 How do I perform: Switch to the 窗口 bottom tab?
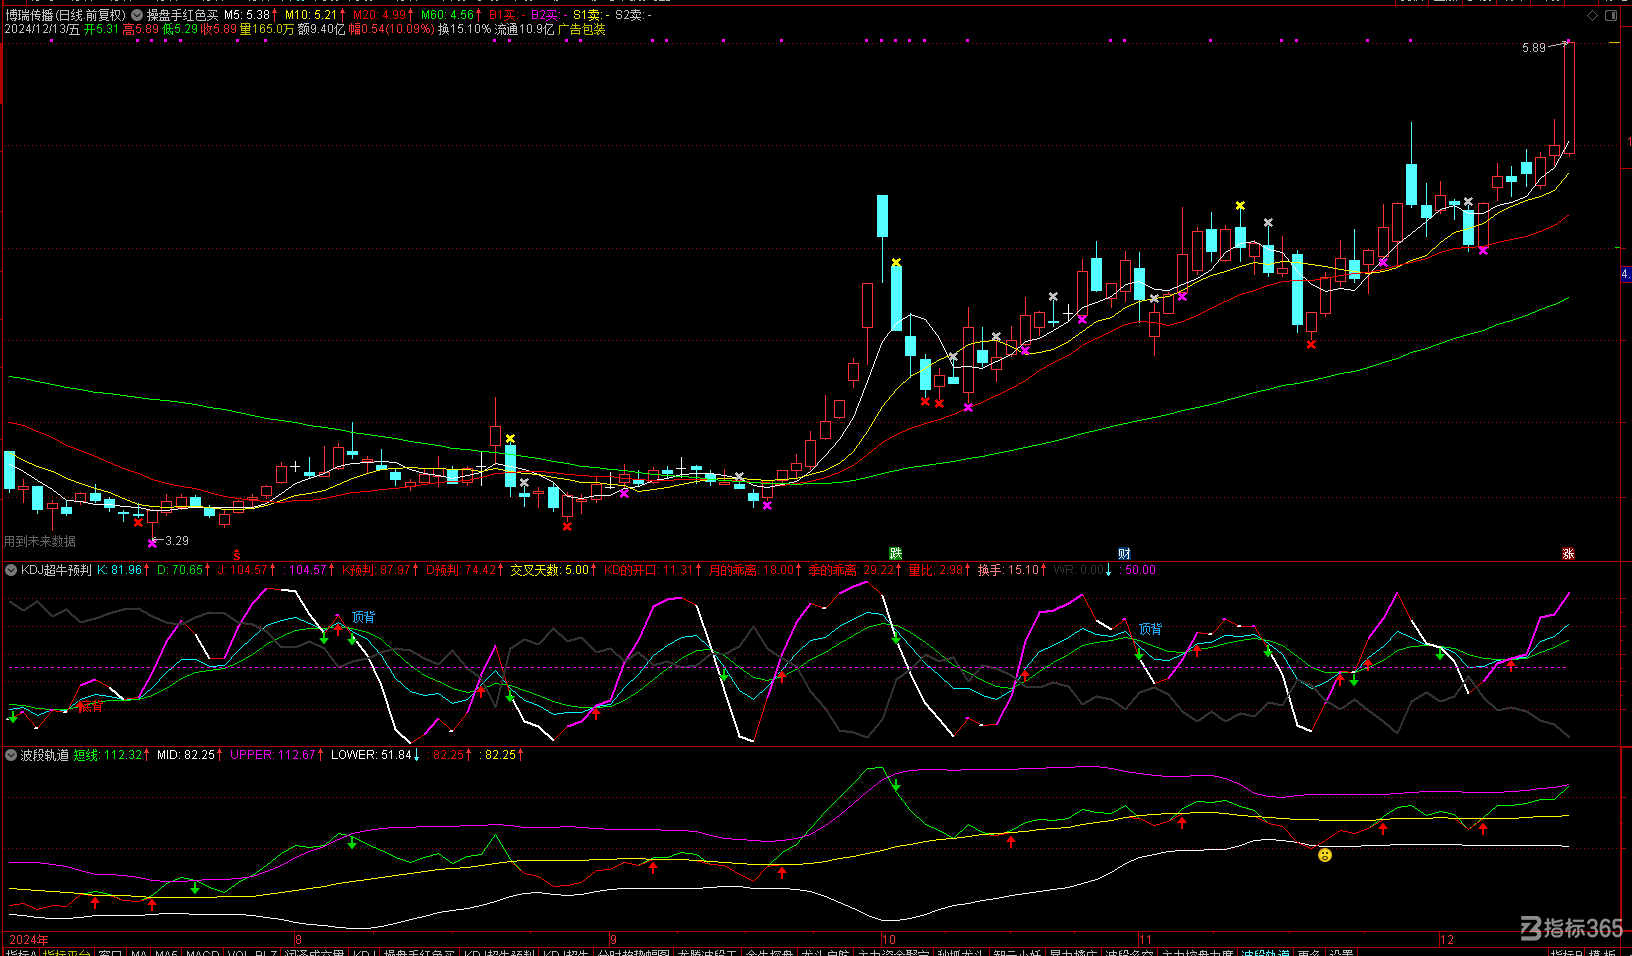pos(110,952)
